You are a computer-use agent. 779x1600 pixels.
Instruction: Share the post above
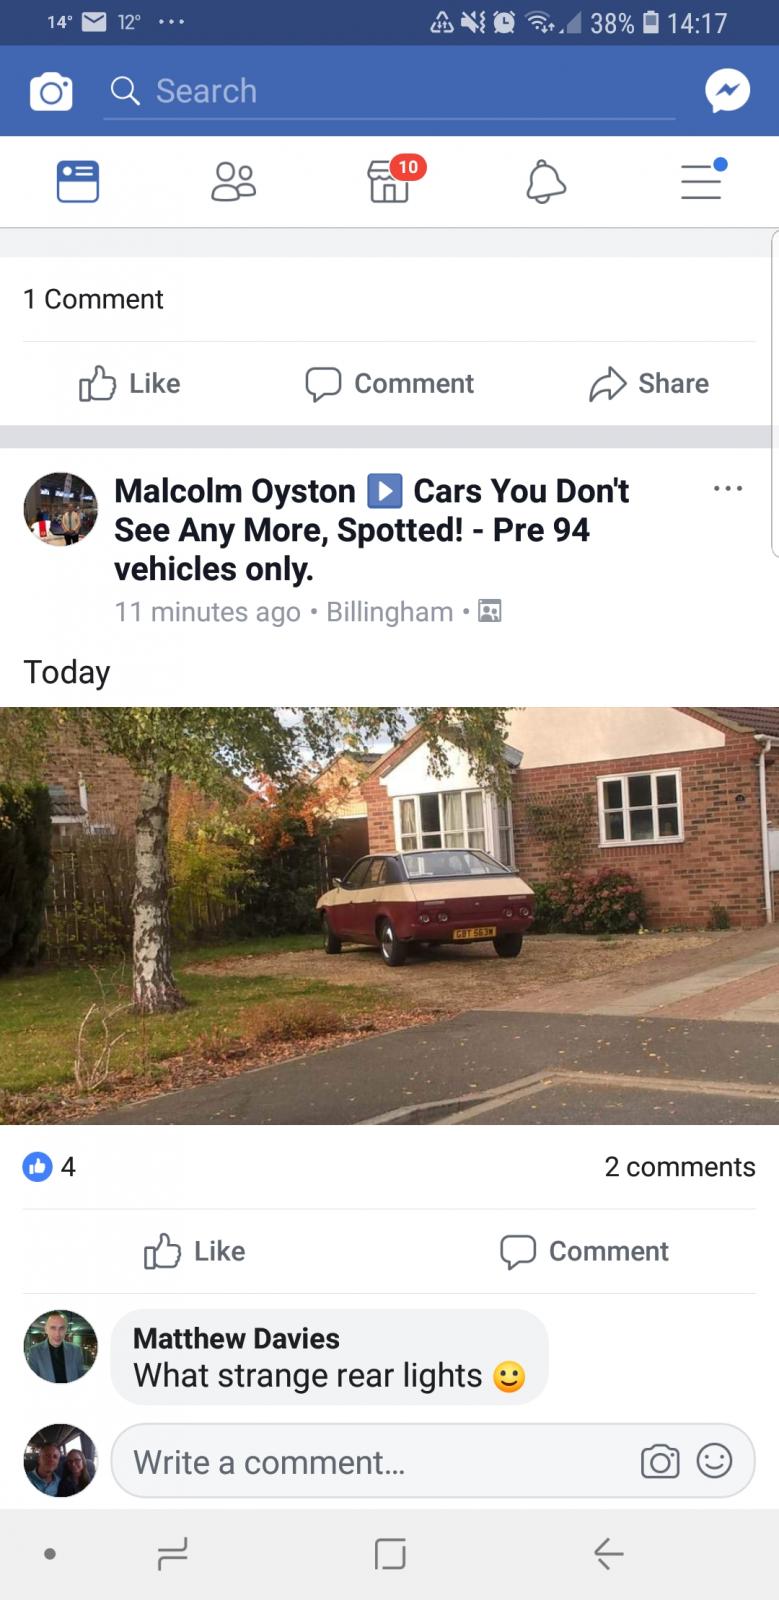coord(649,383)
